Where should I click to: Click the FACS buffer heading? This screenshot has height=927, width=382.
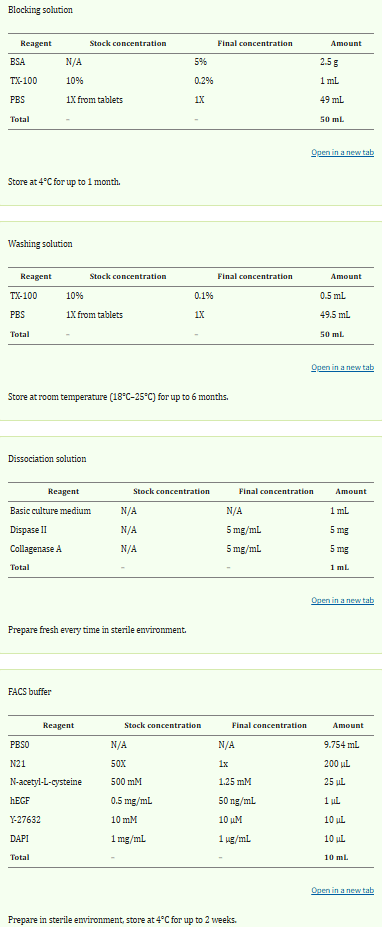click(30, 692)
